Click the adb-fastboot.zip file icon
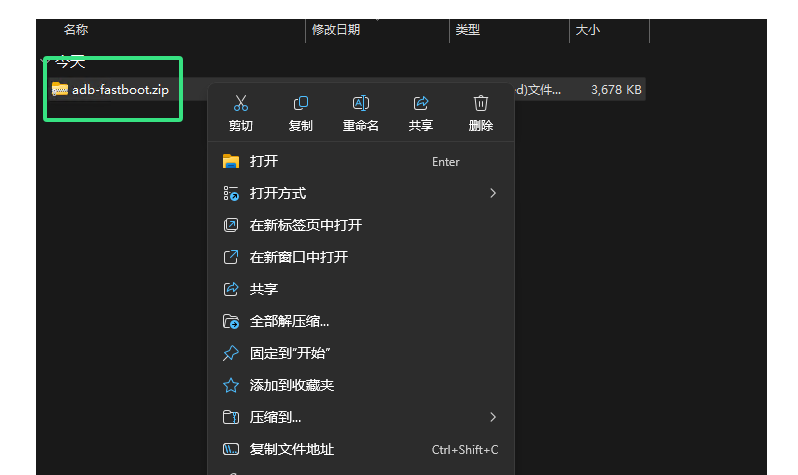The width and height of the screenshot is (798, 475). [x=60, y=90]
